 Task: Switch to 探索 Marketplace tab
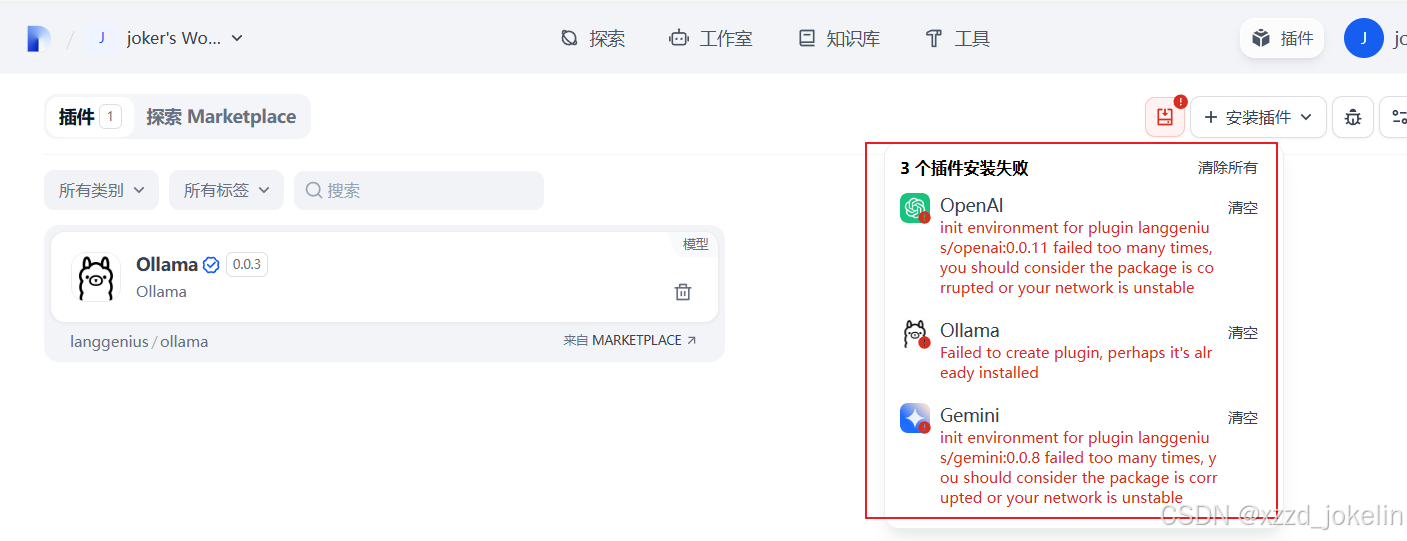pyautogui.click(x=221, y=117)
